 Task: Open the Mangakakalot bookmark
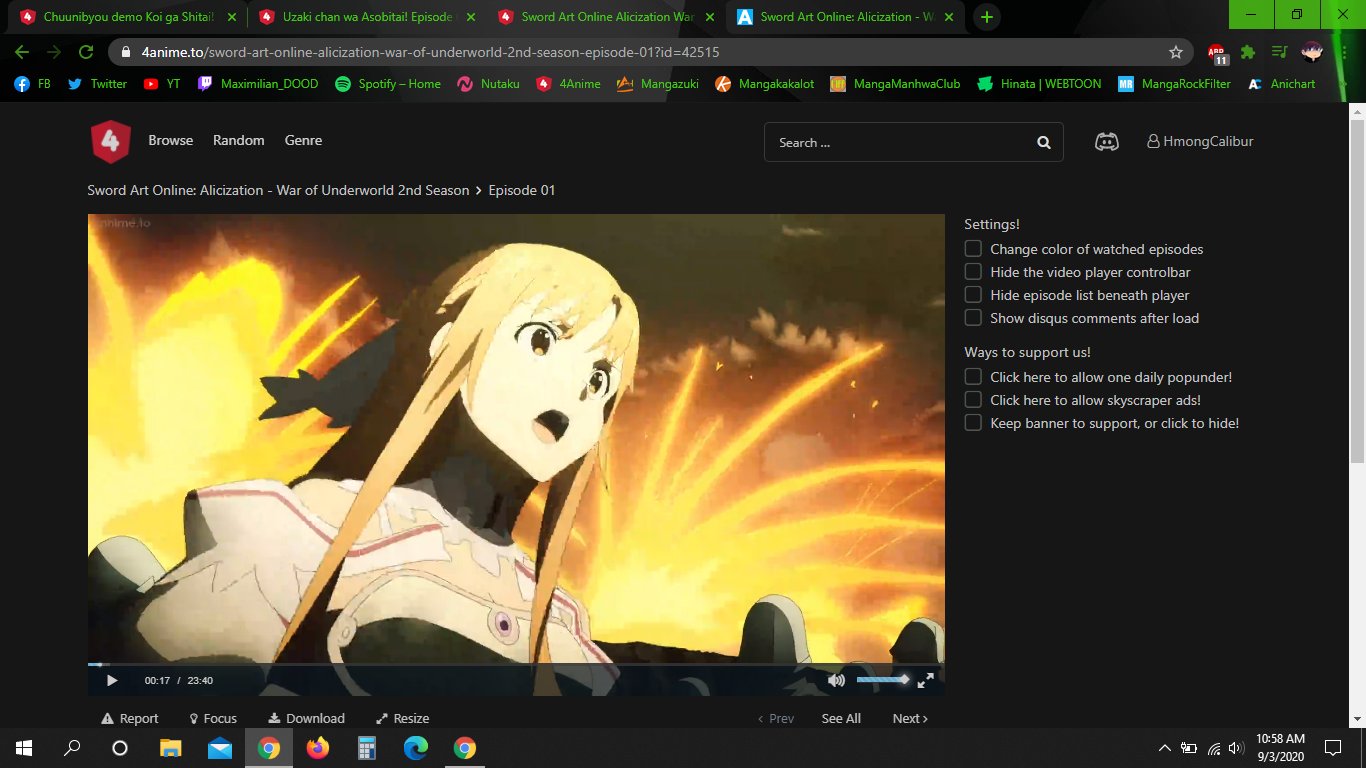point(764,84)
